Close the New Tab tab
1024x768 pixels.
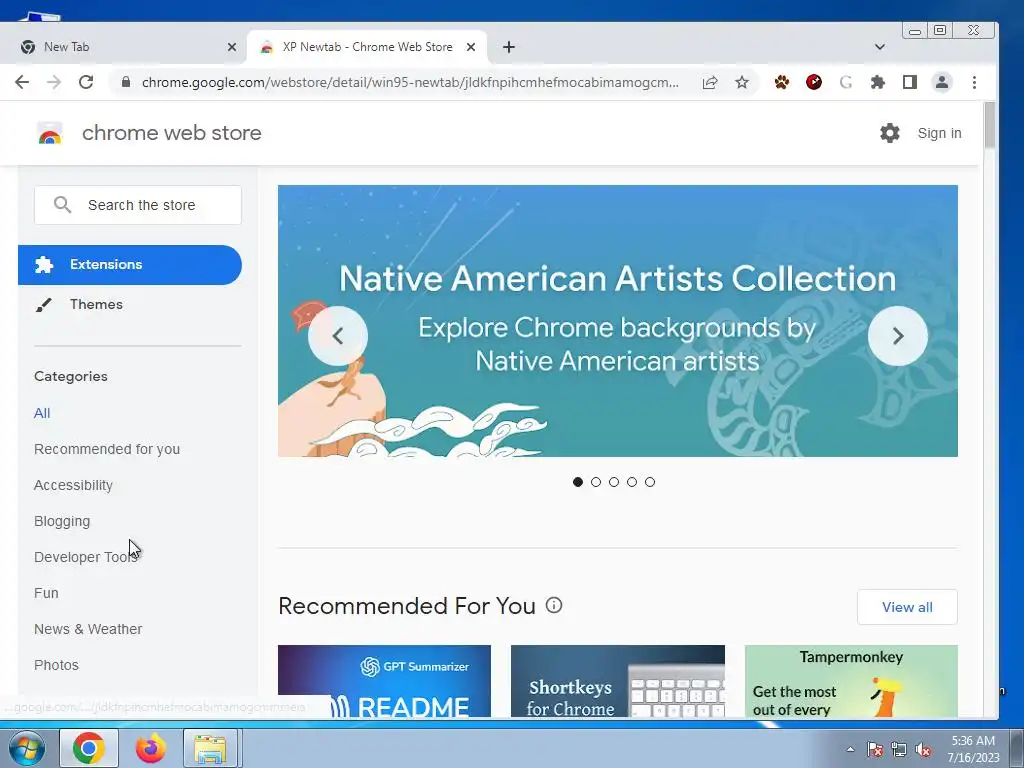coord(232,47)
